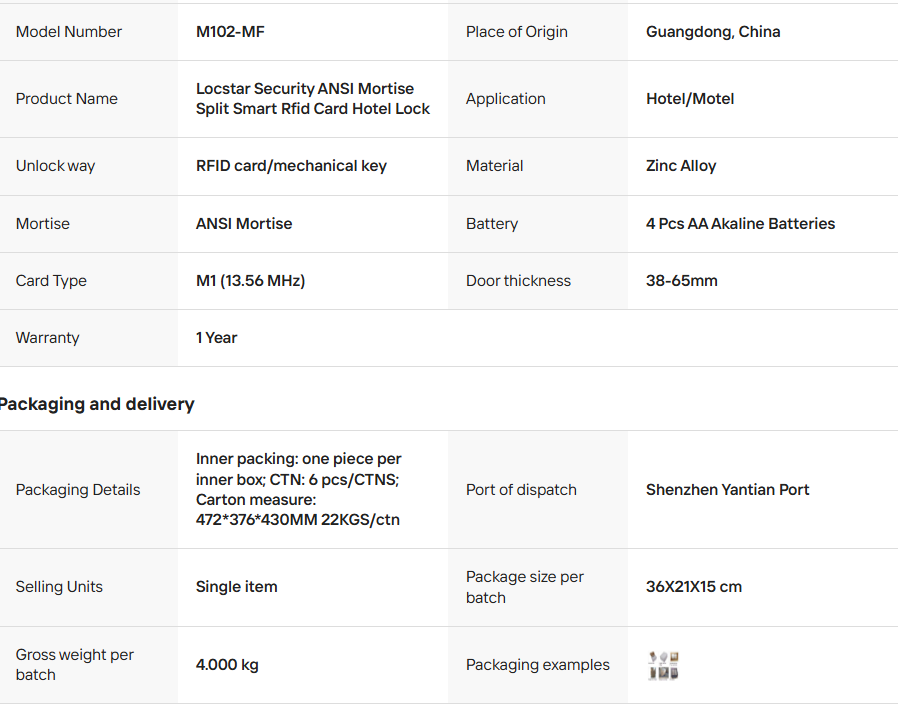
Task: Click the Packaging Details label cell
Action: pos(78,490)
